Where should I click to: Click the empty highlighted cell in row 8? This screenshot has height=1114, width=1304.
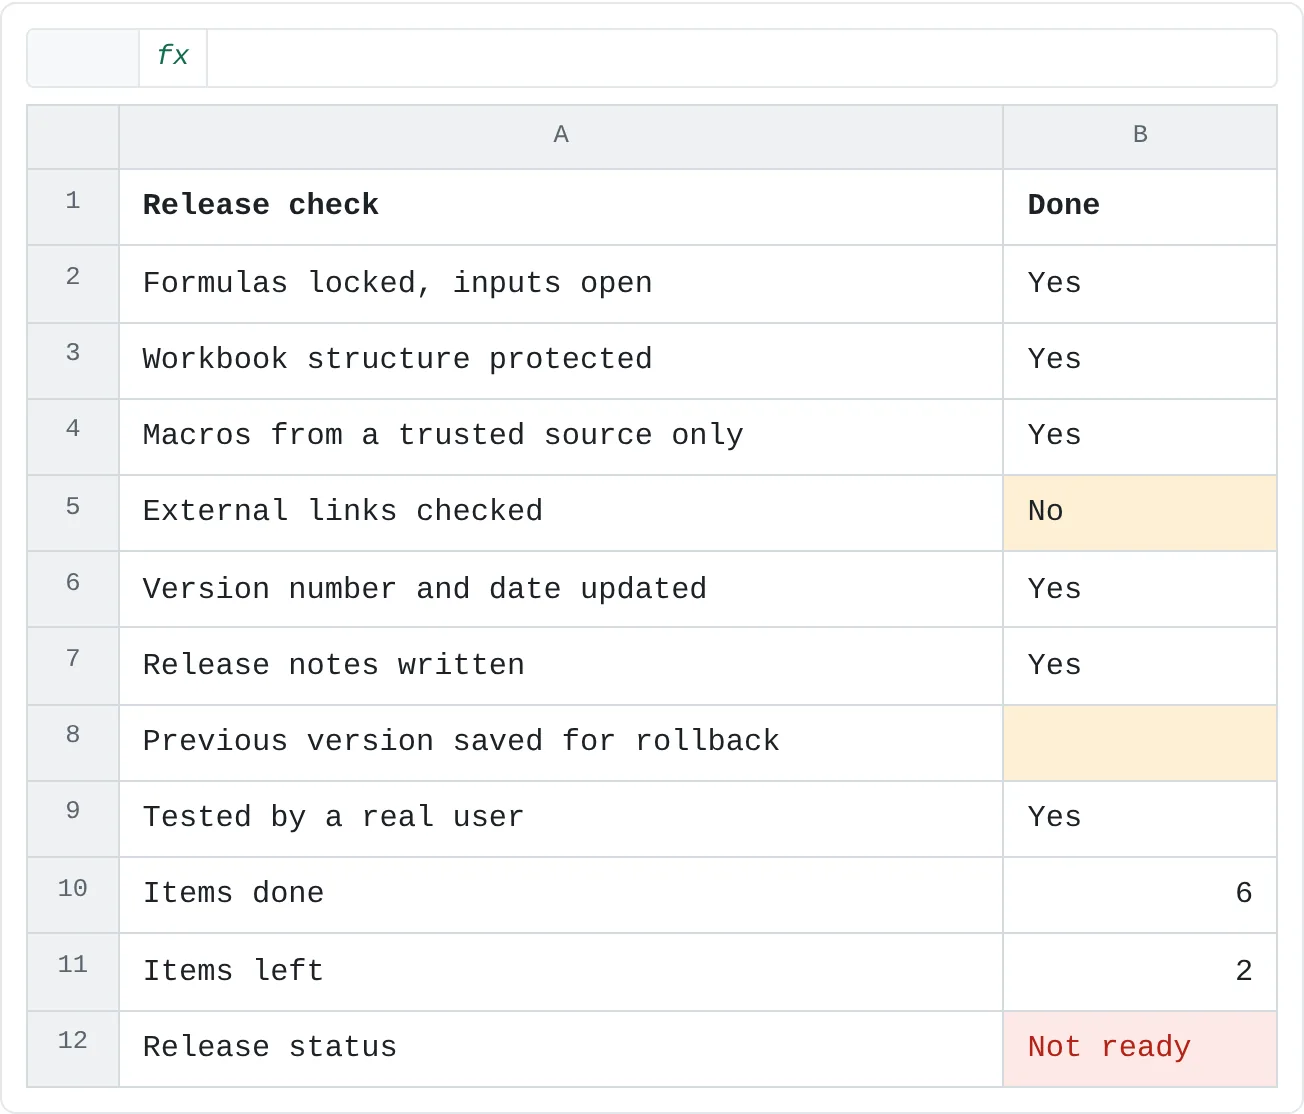pos(1140,743)
